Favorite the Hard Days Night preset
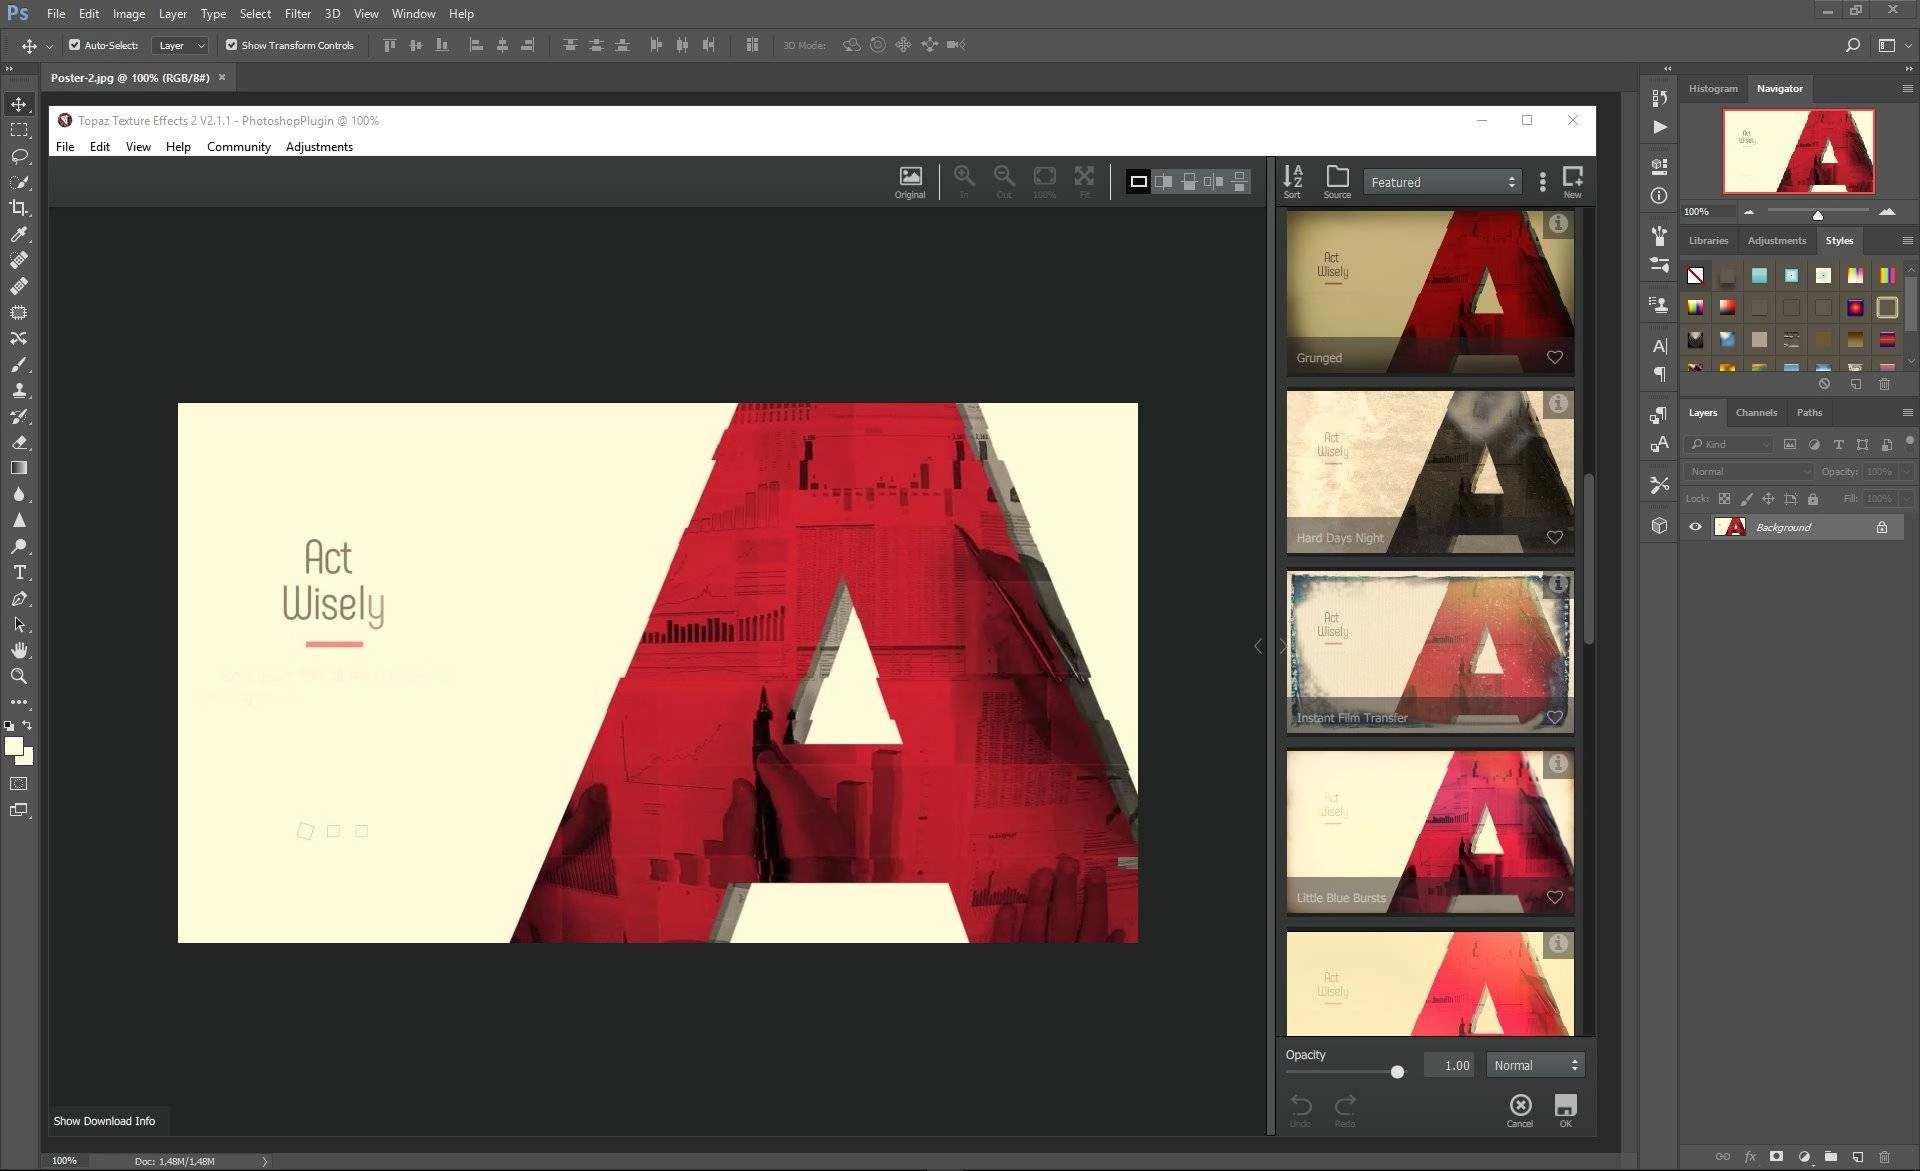Screen dimensions: 1920x1171 click(1555, 537)
